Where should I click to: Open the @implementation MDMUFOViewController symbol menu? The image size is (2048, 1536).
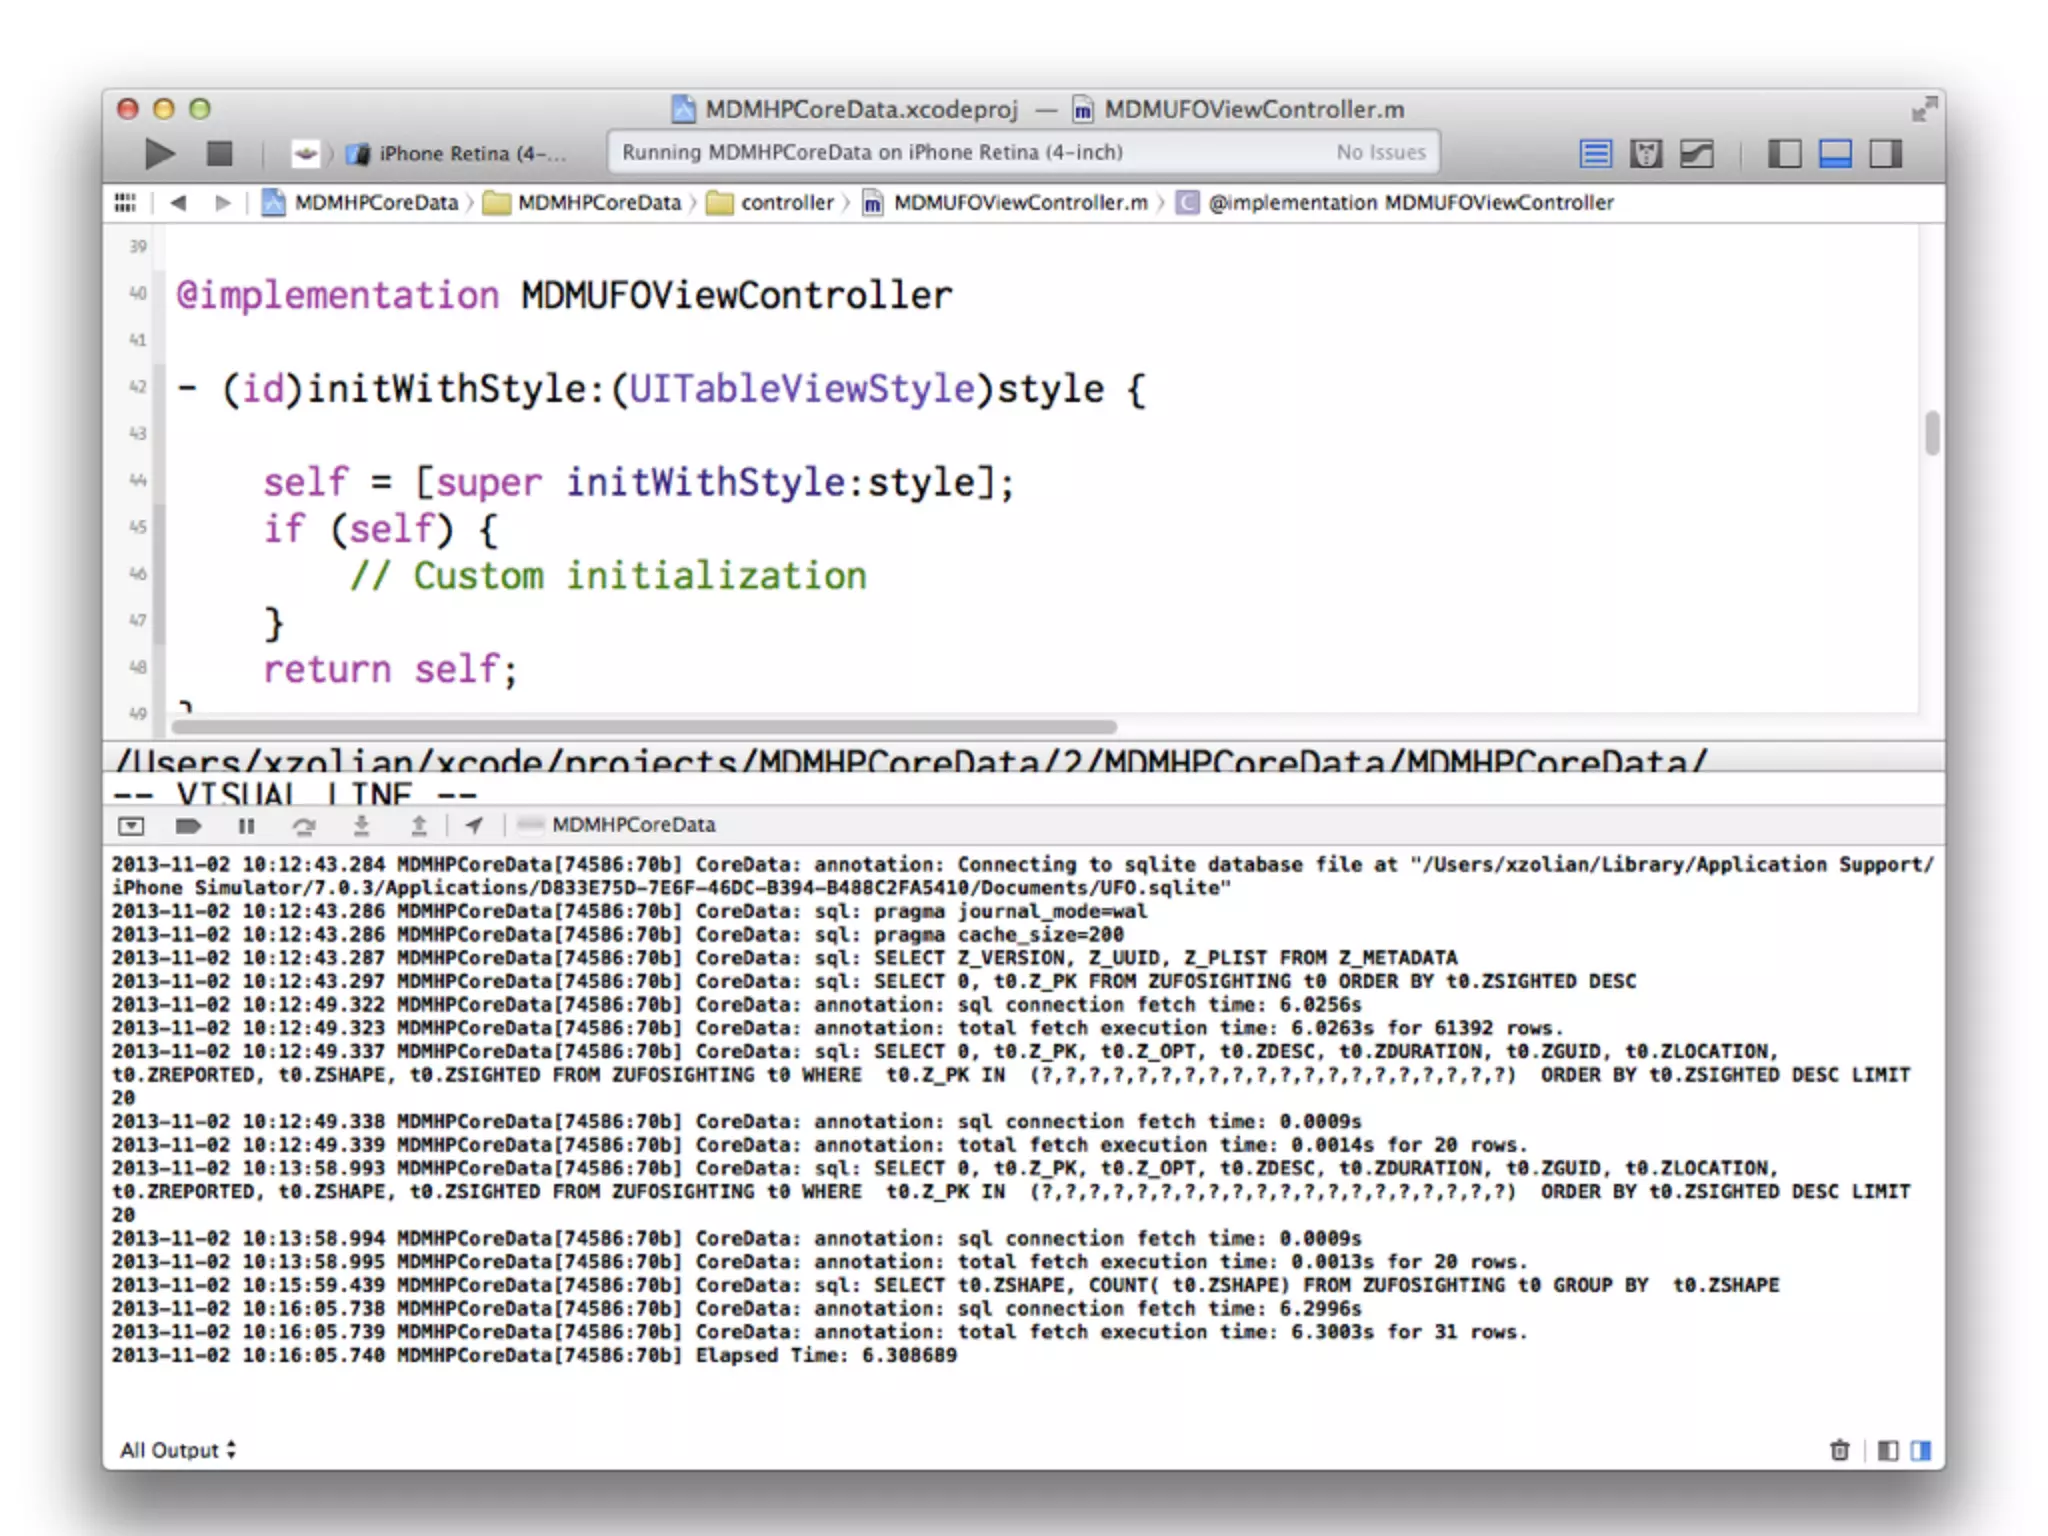1395,203
